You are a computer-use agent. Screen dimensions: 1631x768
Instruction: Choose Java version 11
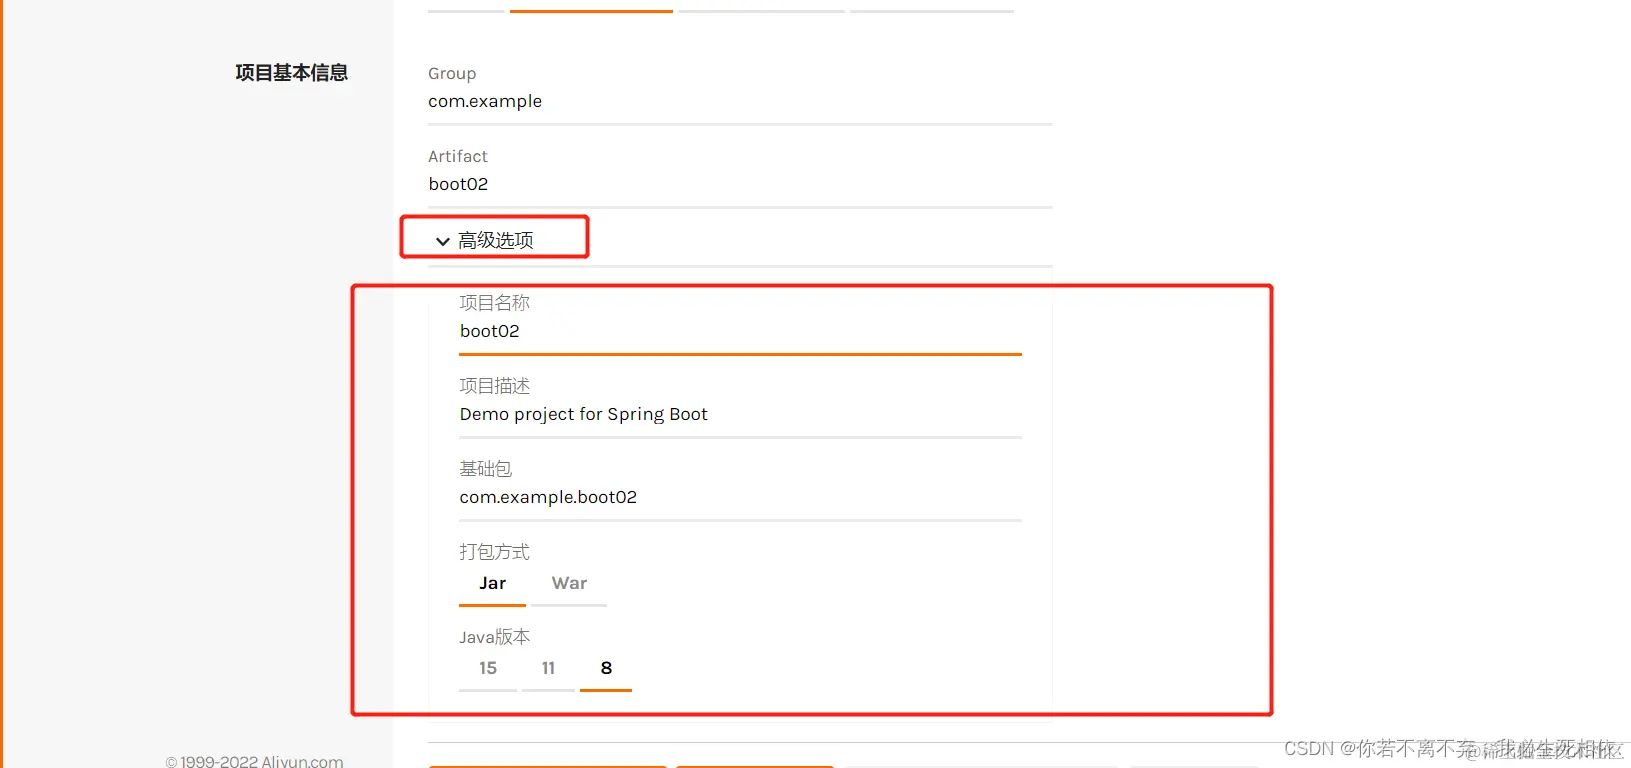(548, 668)
